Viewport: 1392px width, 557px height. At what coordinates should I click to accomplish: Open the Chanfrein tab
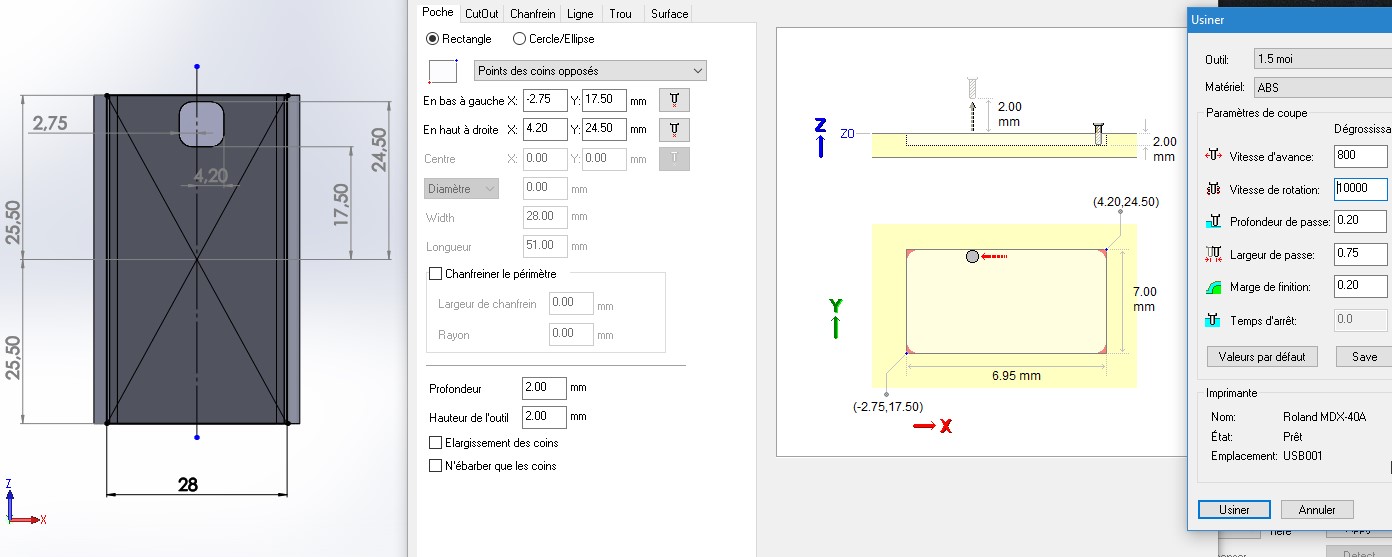(x=533, y=14)
